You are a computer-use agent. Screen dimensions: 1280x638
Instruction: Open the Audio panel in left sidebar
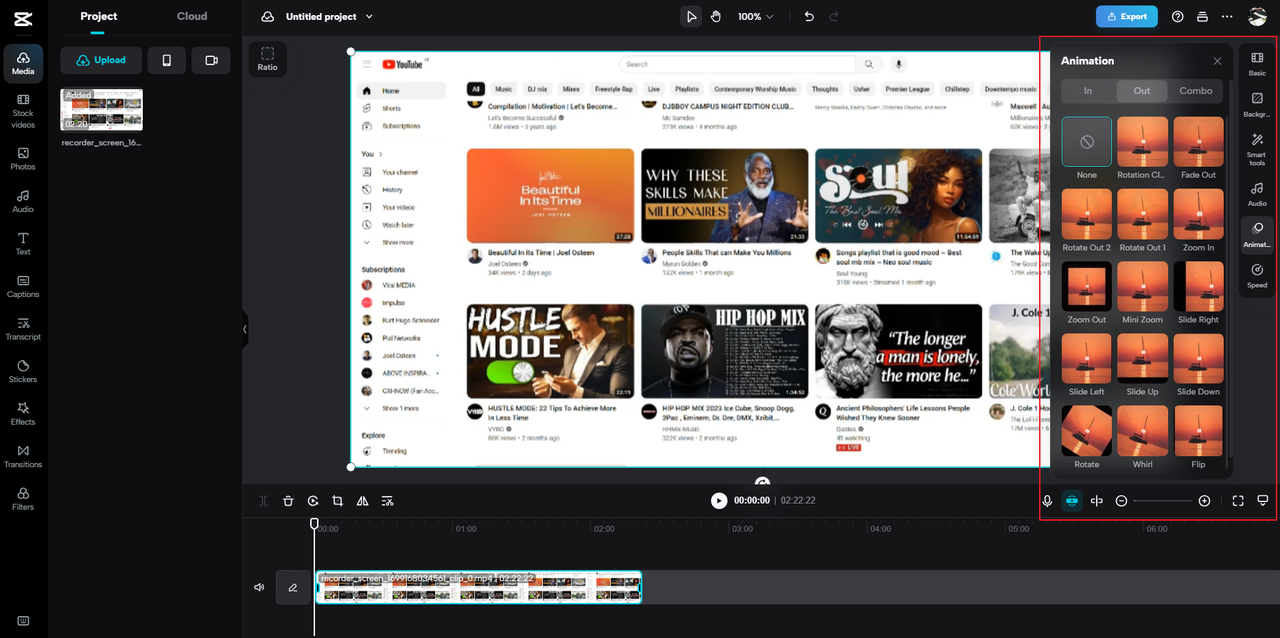pyautogui.click(x=23, y=201)
